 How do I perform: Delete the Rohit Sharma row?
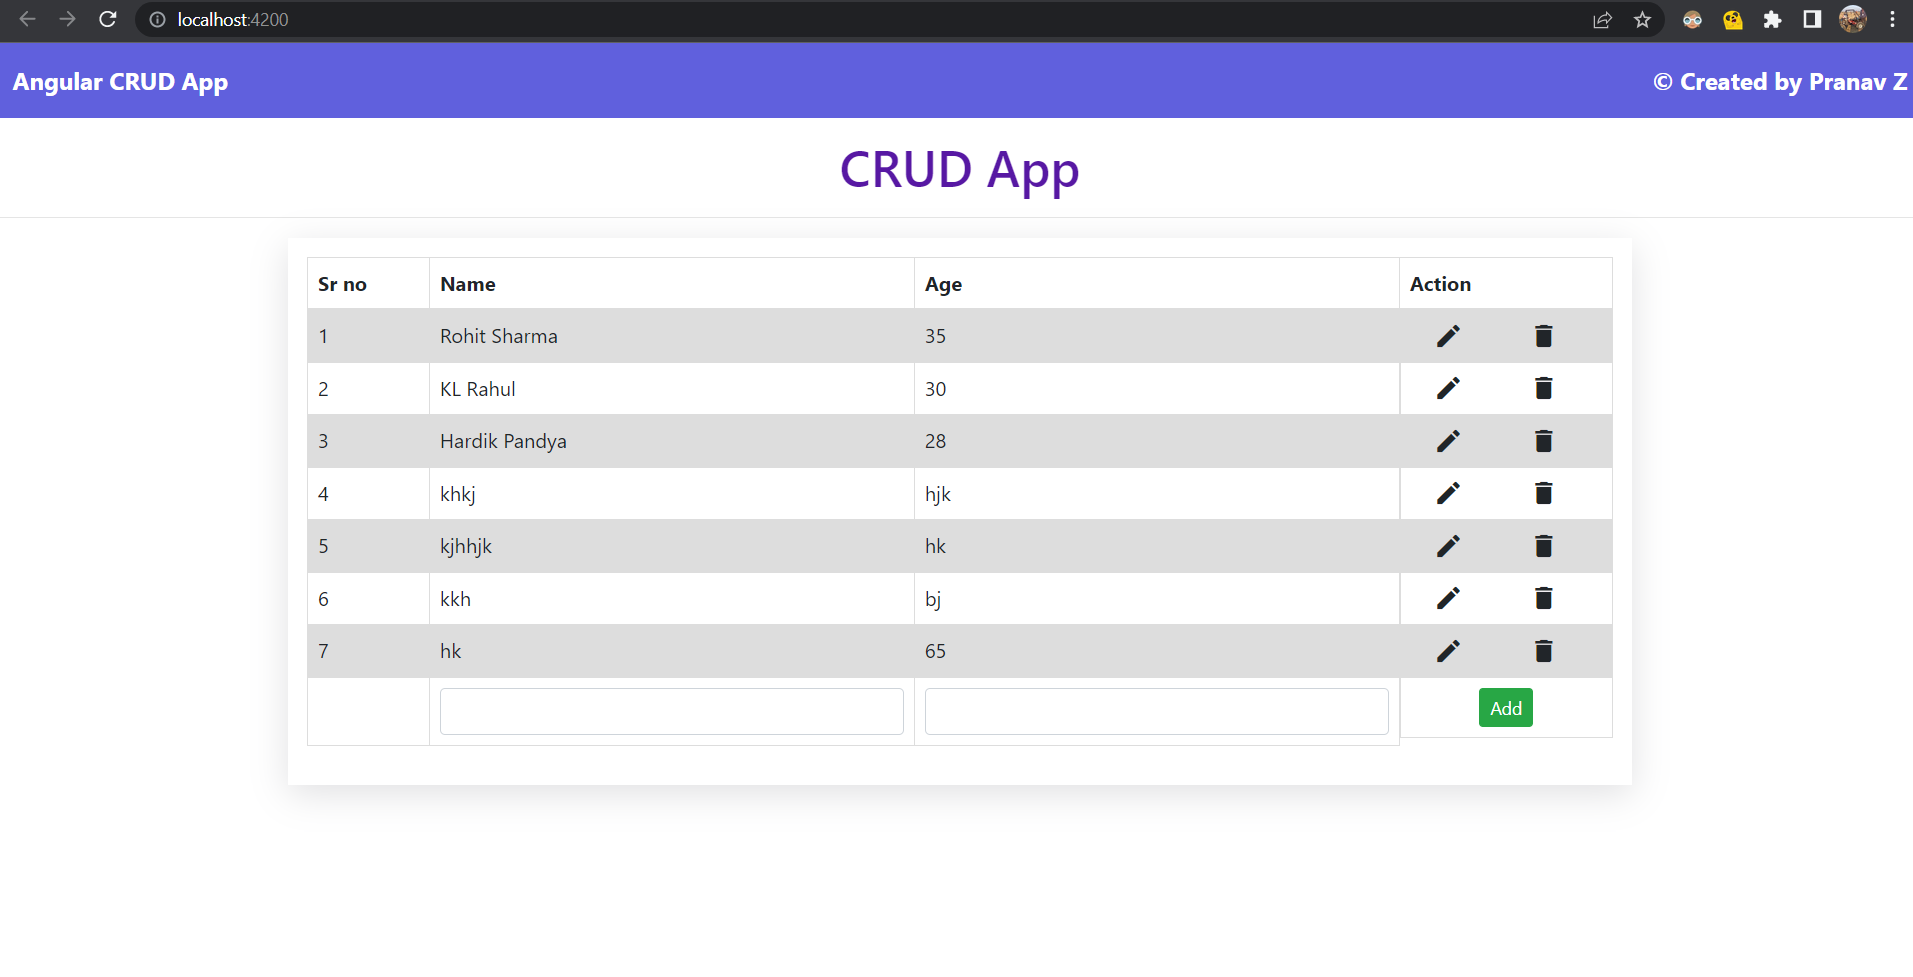coord(1543,336)
